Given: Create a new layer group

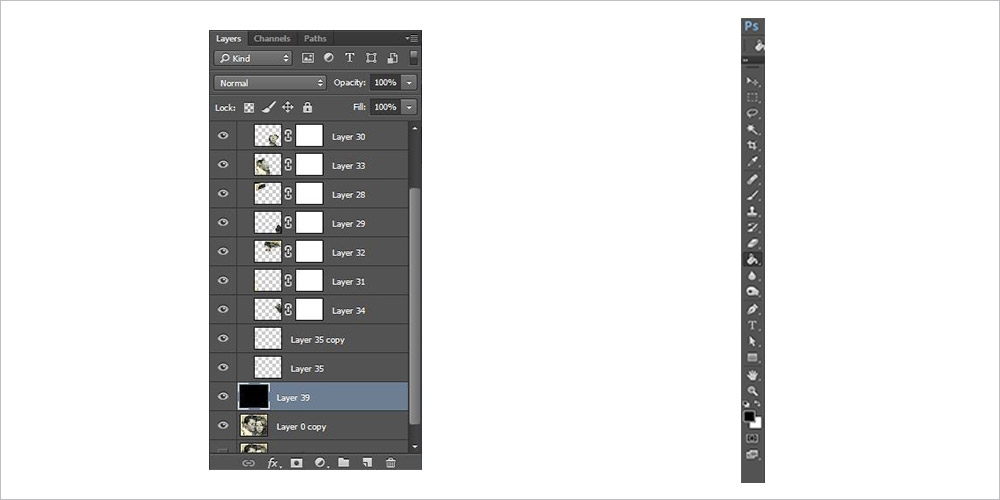Looking at the screenshot, I should [344, 462].
